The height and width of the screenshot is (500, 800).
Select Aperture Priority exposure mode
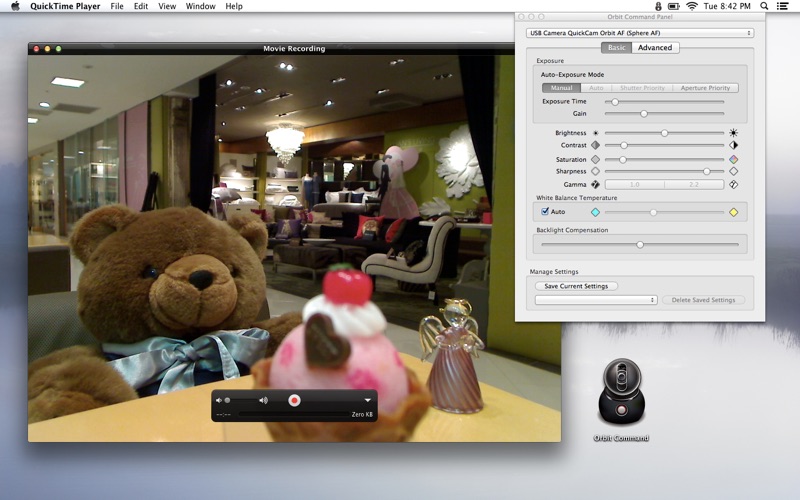pos(705,88)
